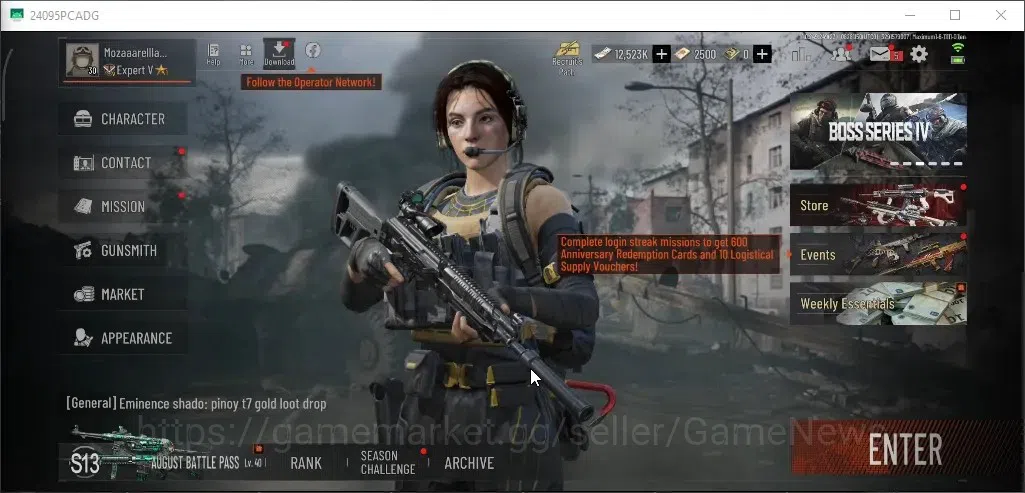Click the login streak missions message

click(669, 254)
